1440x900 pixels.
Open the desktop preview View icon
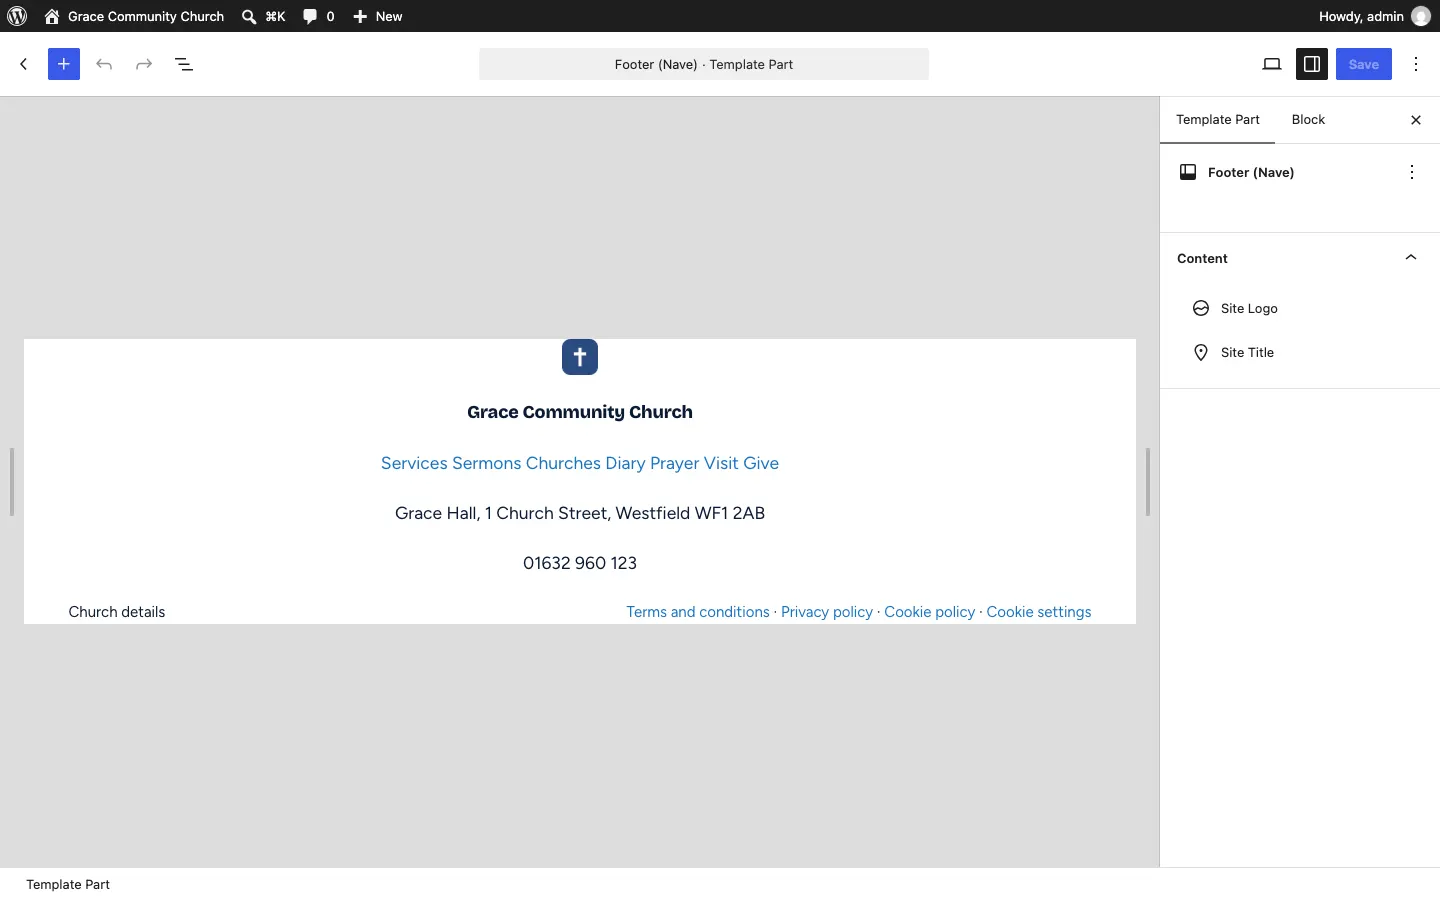tap(1272, 64)
